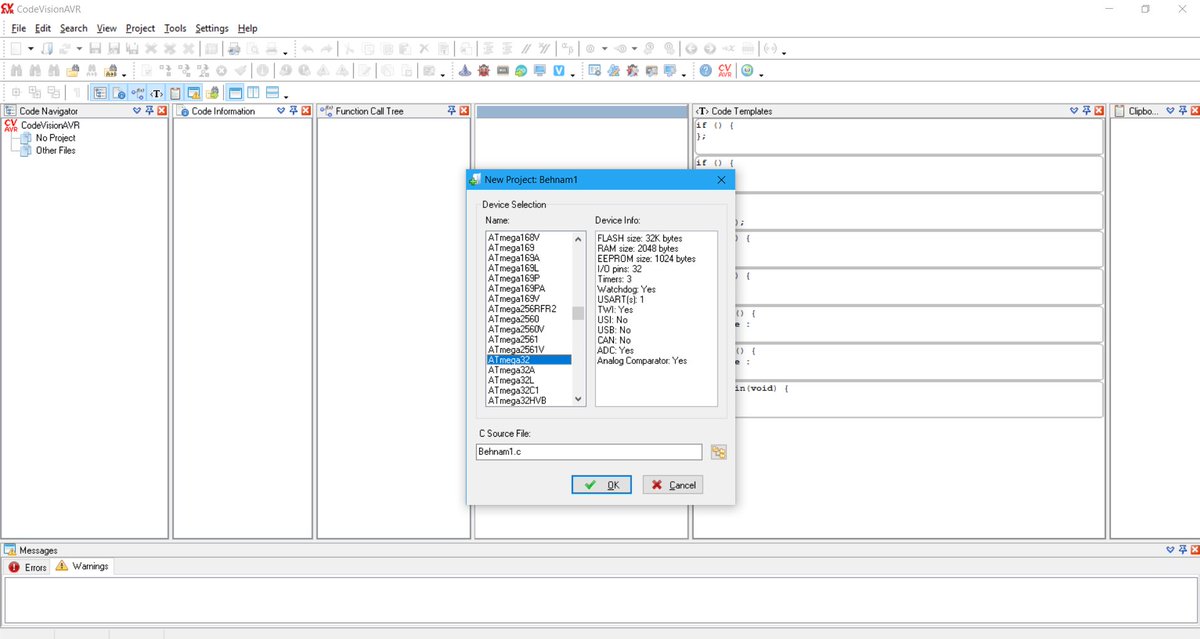Open the Edit menu

click(x=43, y=28)
